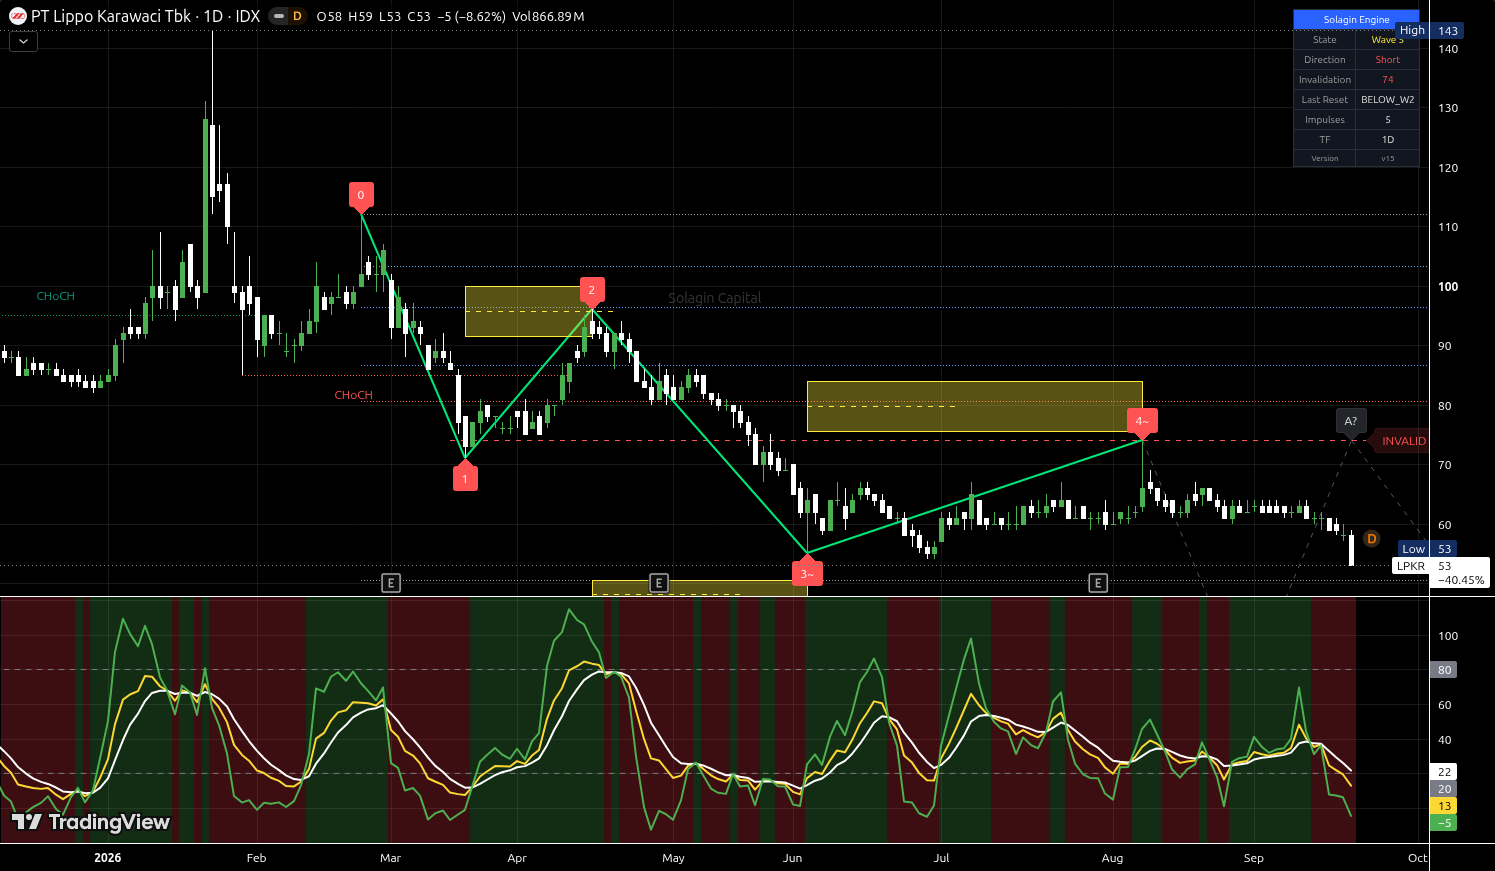1495x871 pixels.
Task: Click the wave 4~ label marker
Action: point(1142,422)
